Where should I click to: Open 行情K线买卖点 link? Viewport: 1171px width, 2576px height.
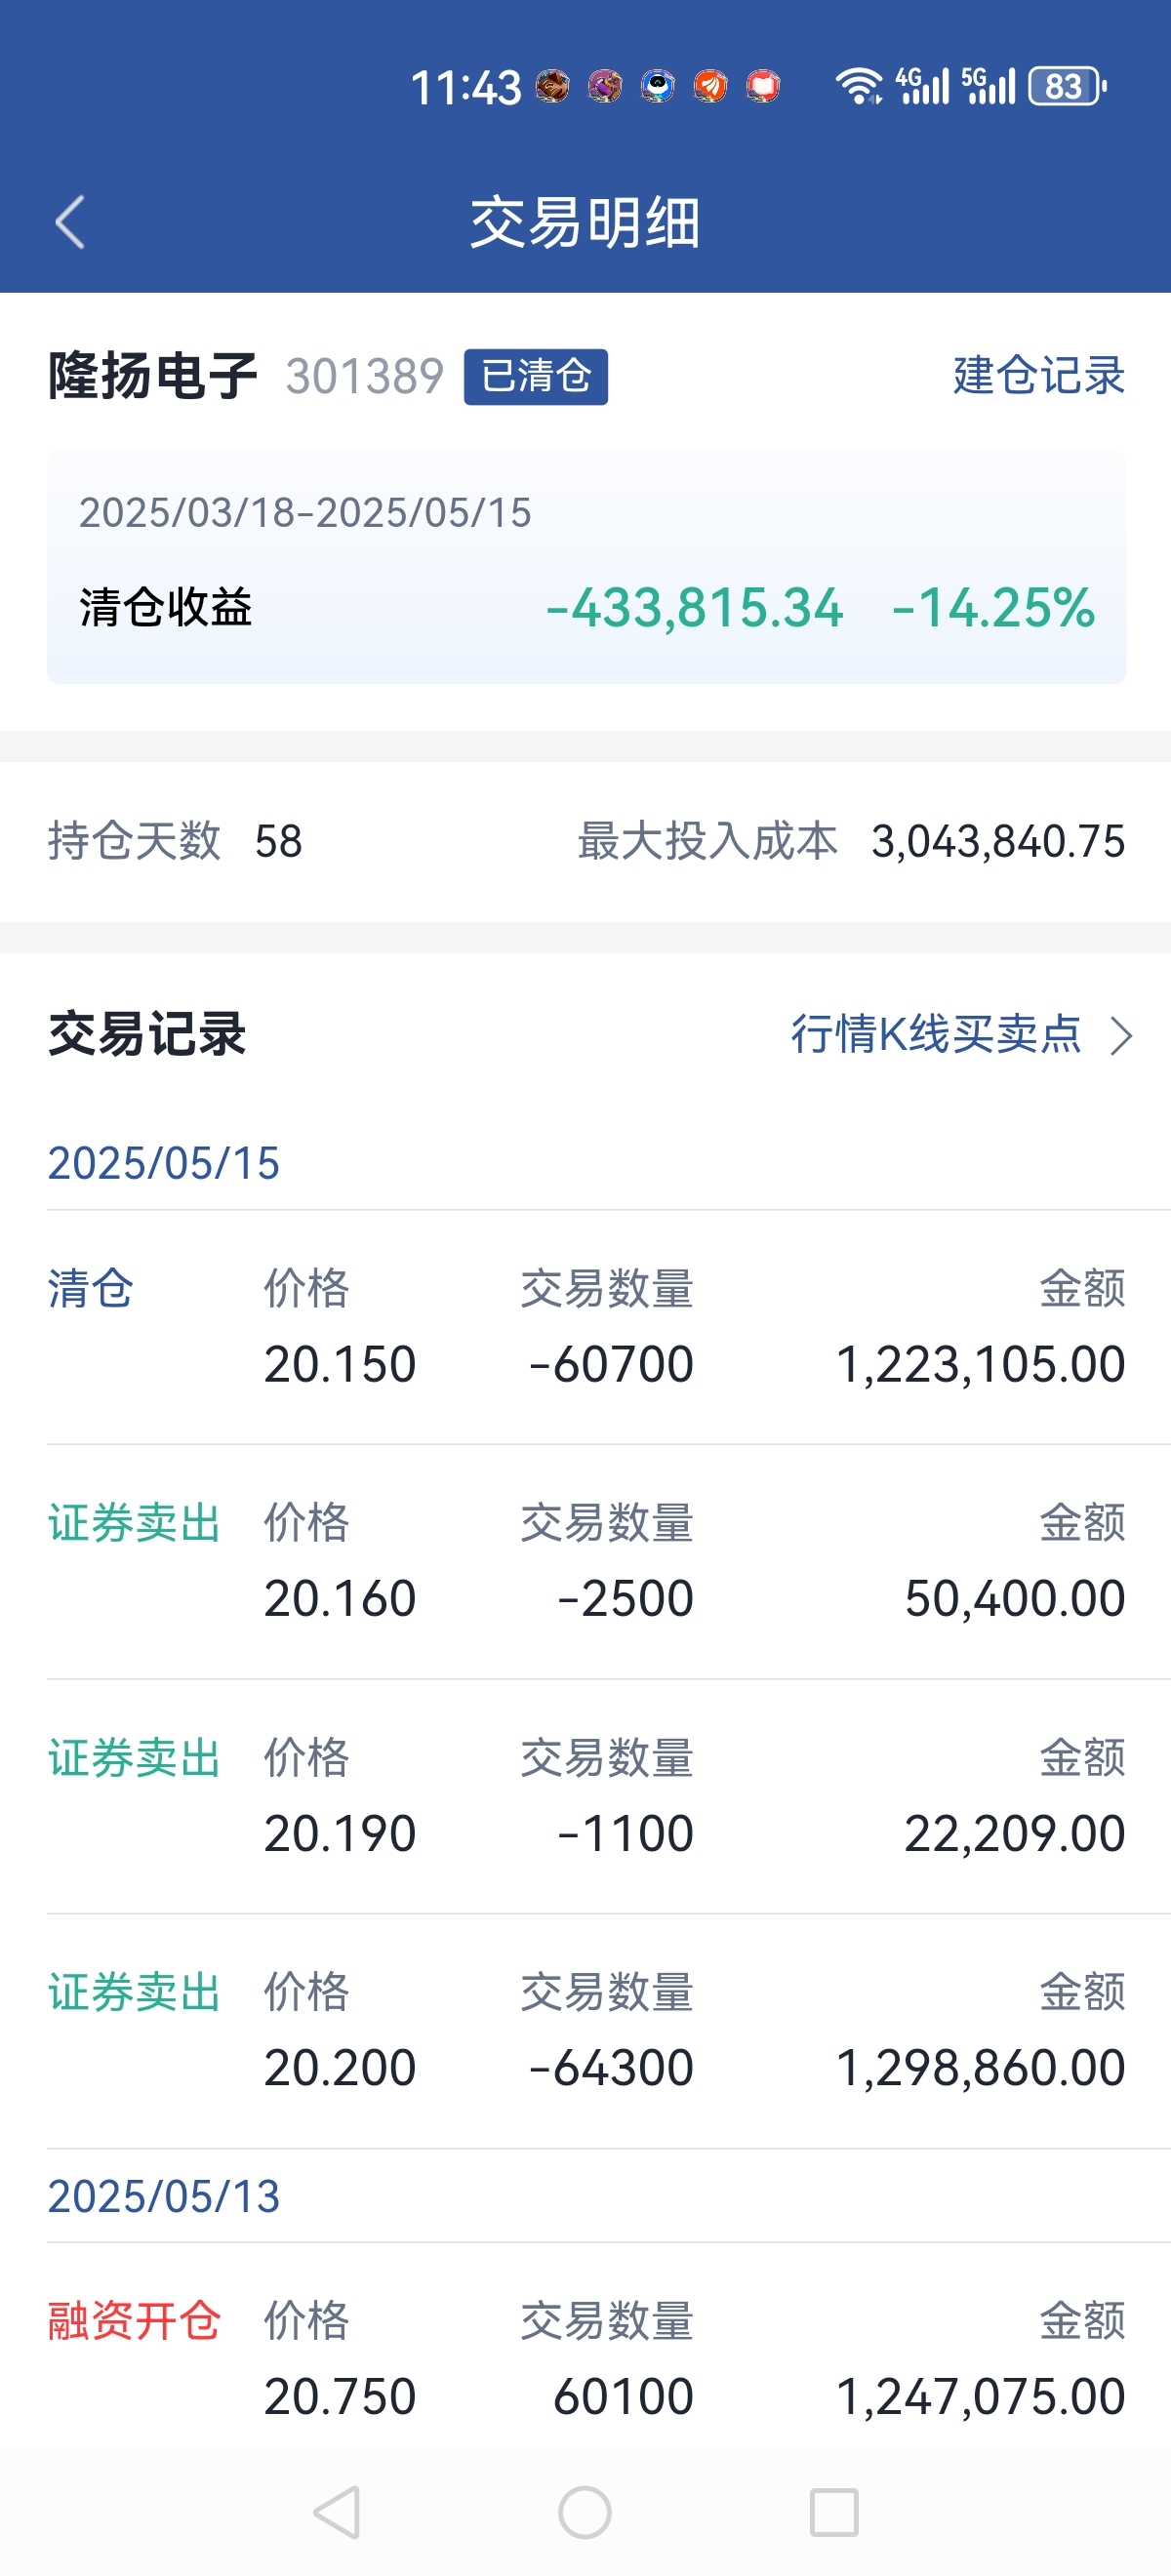pos(936,1034)
